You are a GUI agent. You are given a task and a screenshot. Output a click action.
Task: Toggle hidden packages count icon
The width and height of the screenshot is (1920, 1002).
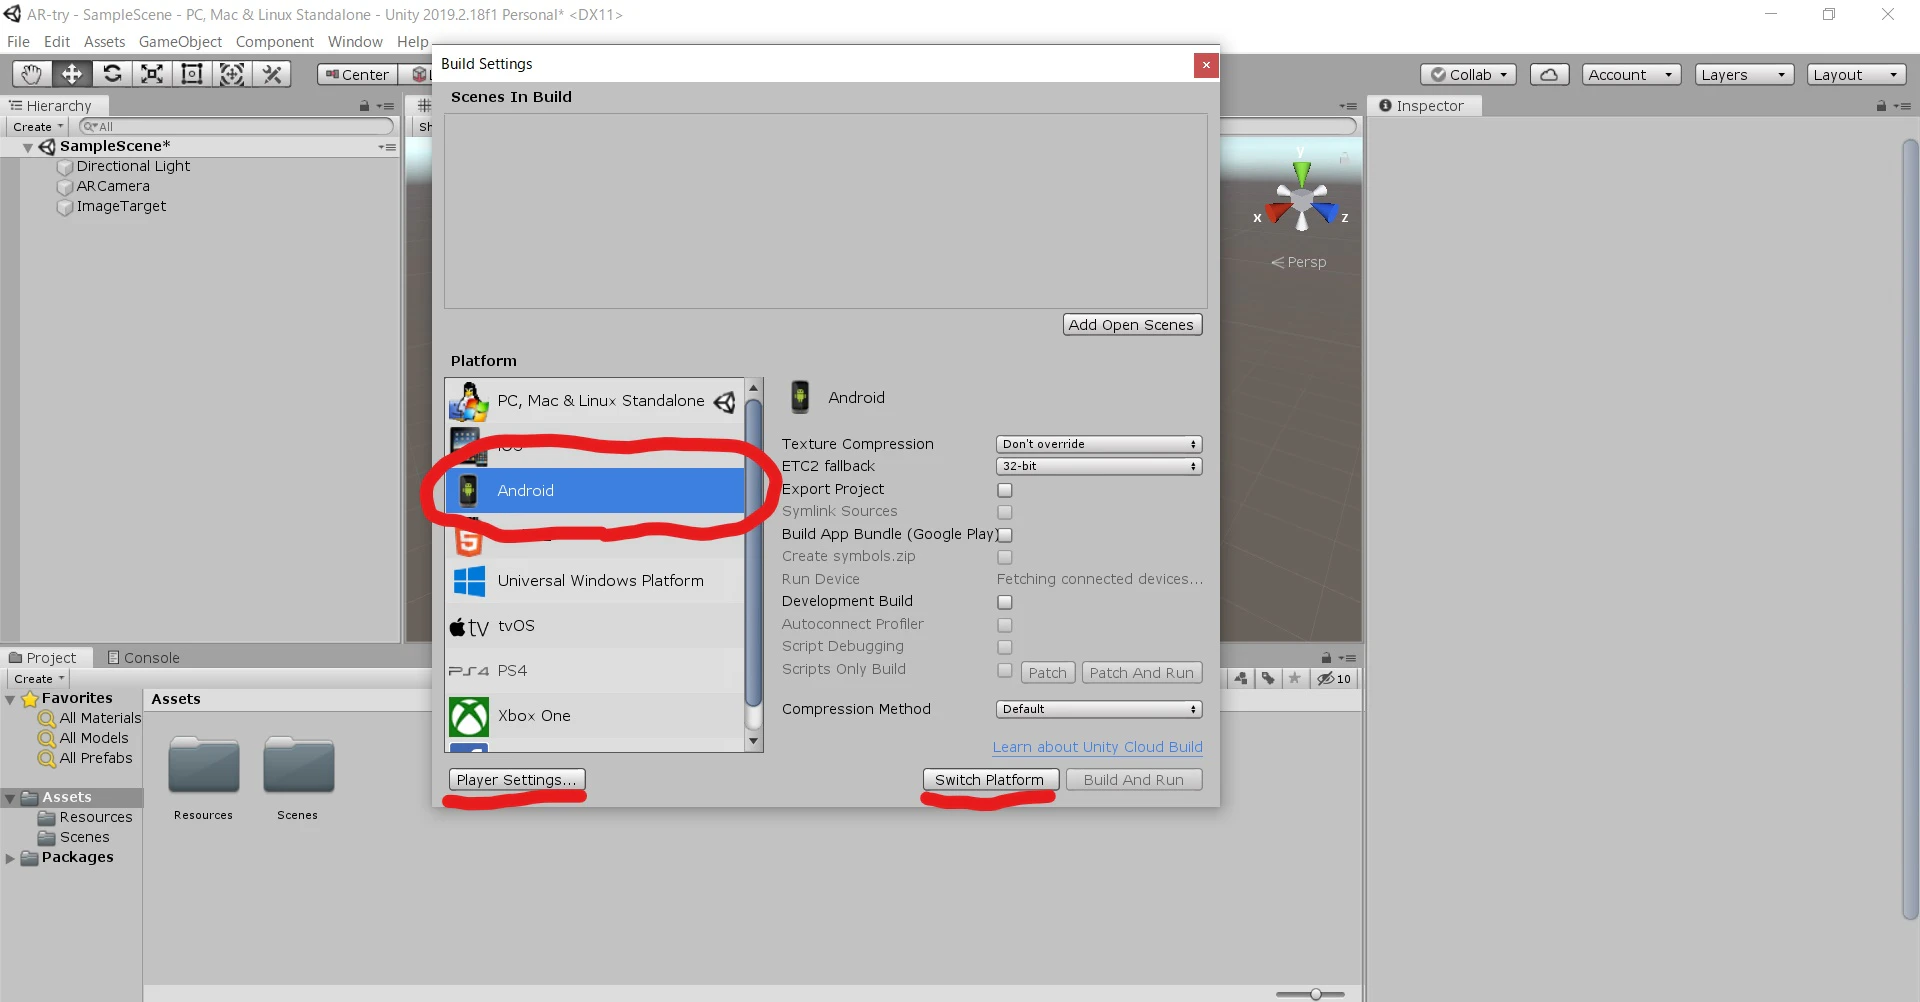point(1333,678)
